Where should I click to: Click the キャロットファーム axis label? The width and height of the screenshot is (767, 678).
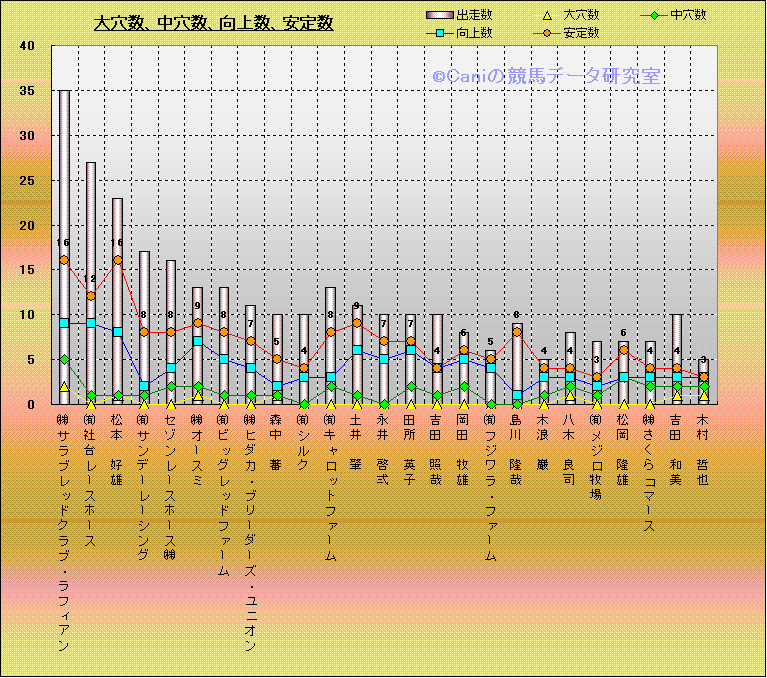click(330, 488)
